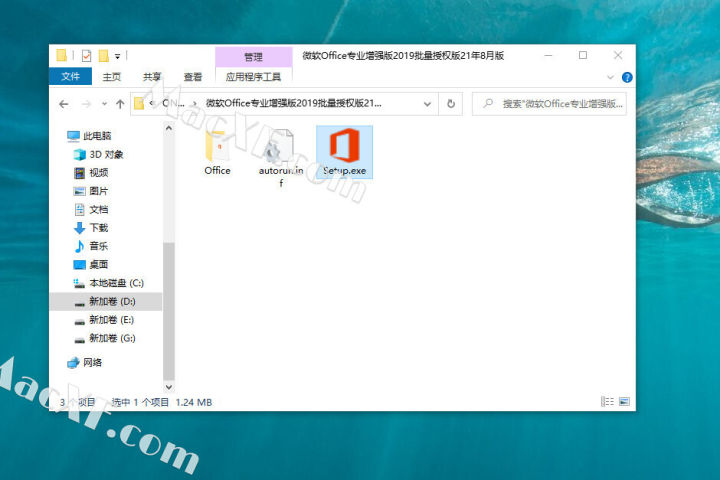Click the navigation pane scrollbar thumb
The width and height of the screenshot is (720, 480).
click(169, 311)
